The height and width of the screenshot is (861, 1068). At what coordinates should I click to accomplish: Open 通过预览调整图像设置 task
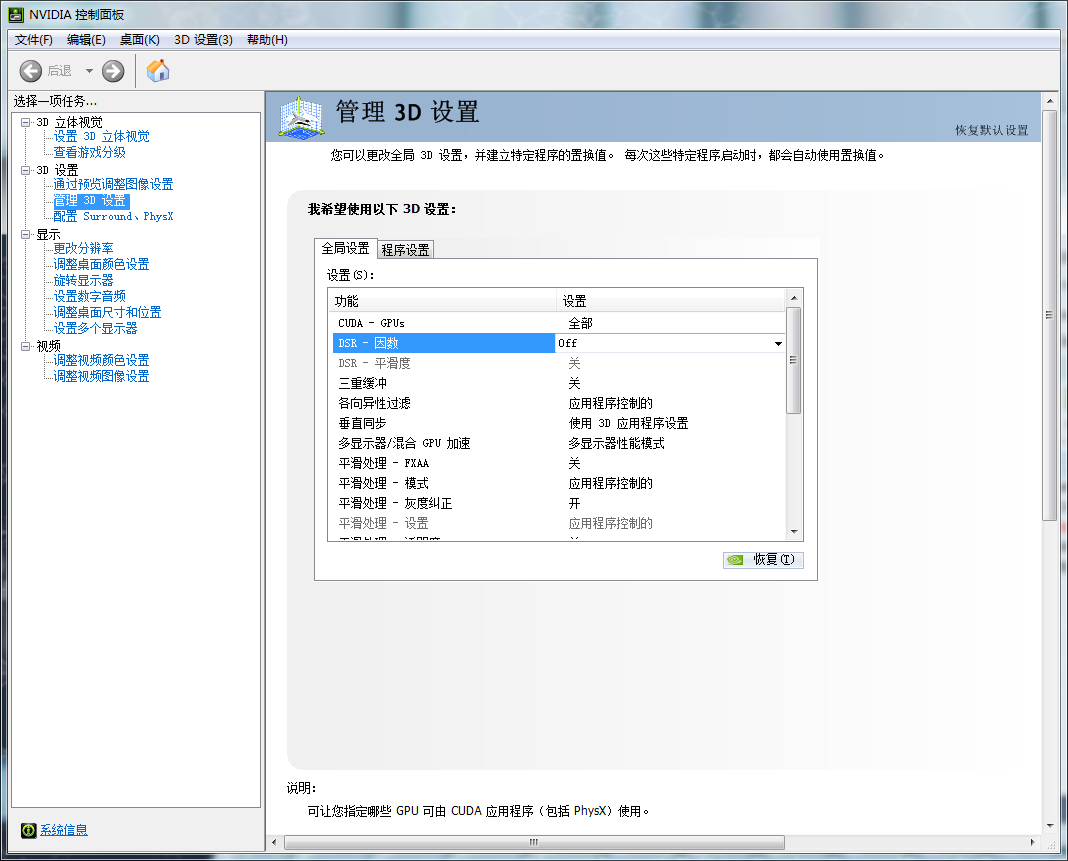(x=114, y=184)
